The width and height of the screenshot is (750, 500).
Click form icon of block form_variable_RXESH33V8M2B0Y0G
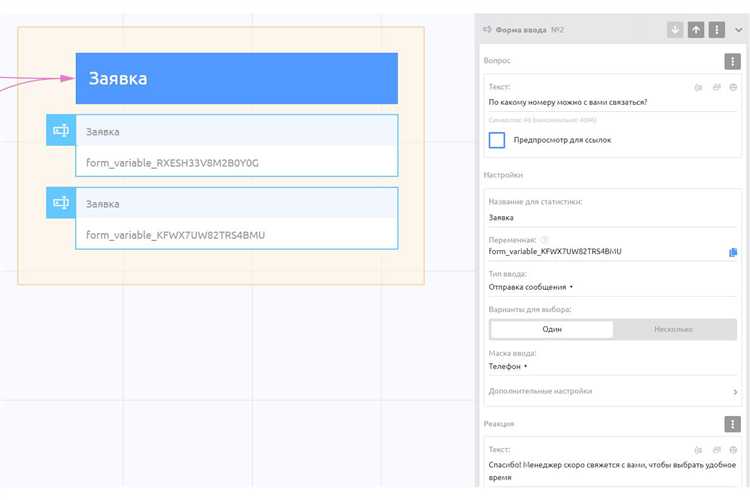click(61, 130)
